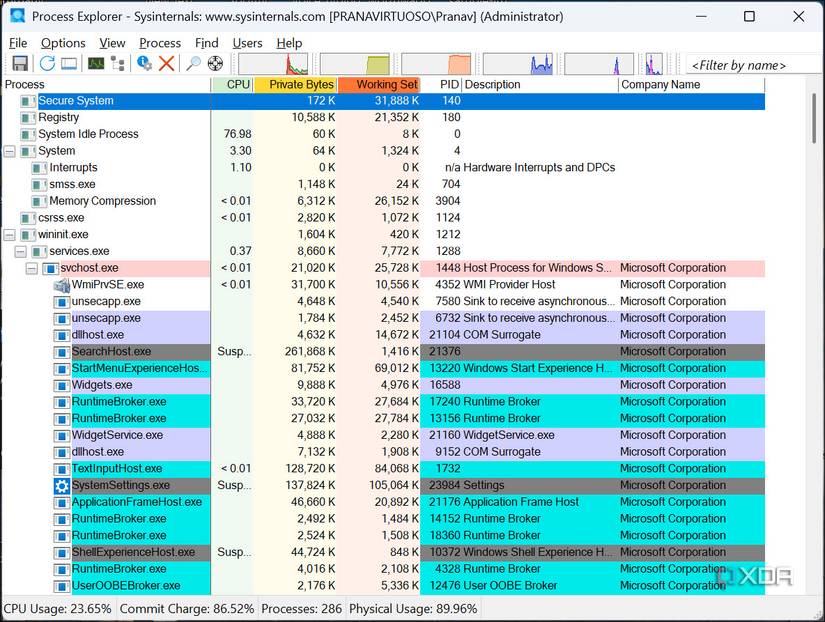This screenshot has width=825, height=622.
Task: Sort by PID column header
Action: tap(441, 85)
